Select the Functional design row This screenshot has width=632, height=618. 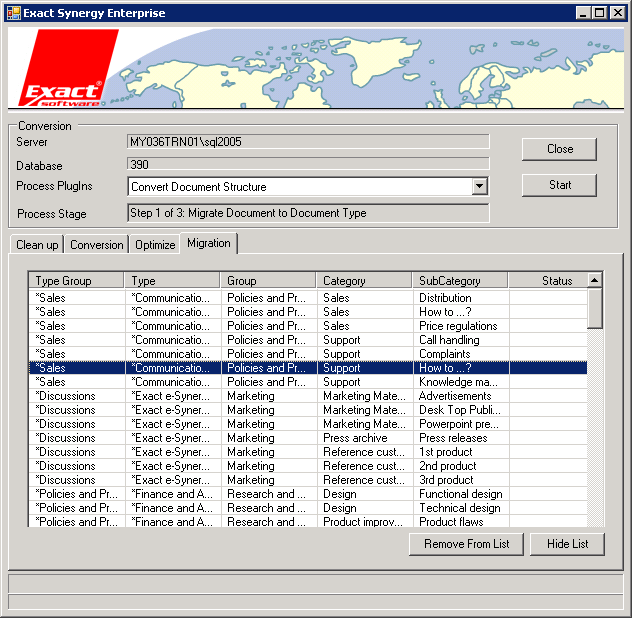pos(308,494)
